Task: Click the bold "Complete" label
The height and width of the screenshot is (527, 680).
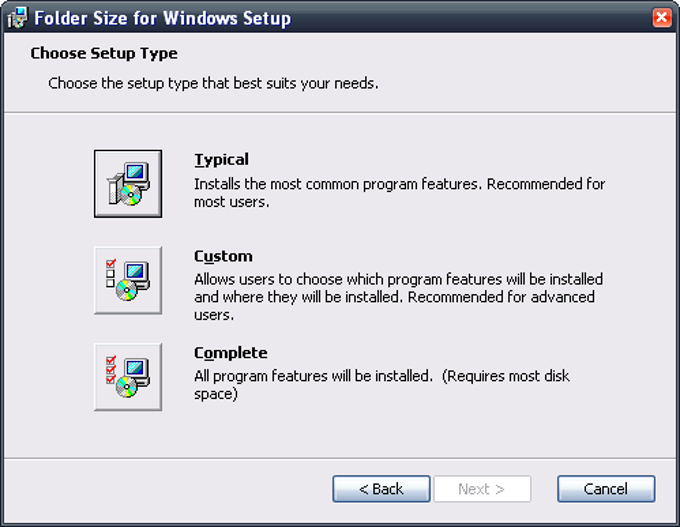Action: coord(230,353)
